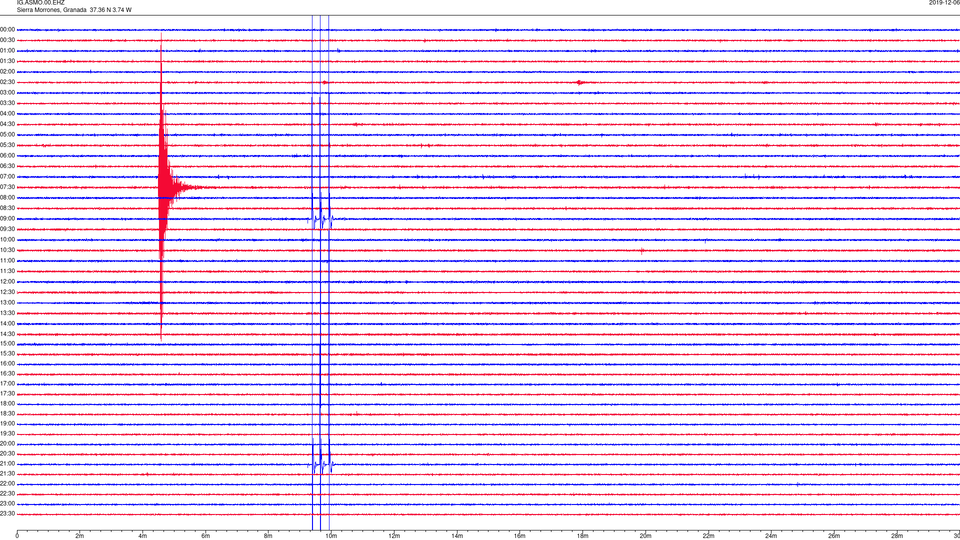Select the 03:30 trace time label

[7, 103]
